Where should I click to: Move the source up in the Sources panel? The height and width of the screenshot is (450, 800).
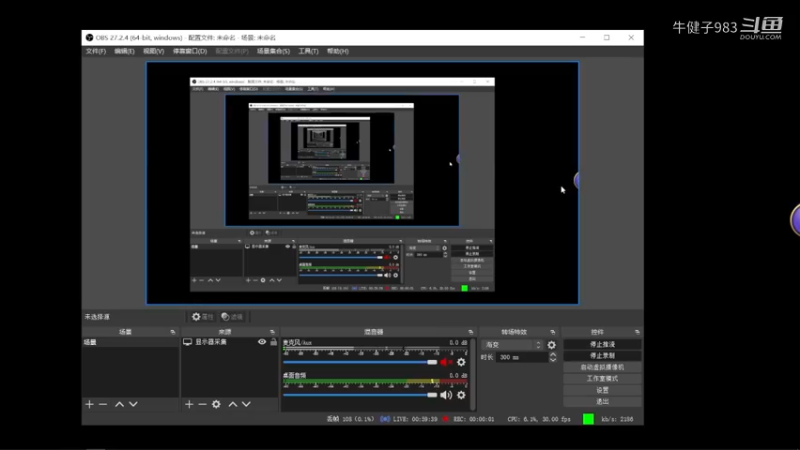233,404
